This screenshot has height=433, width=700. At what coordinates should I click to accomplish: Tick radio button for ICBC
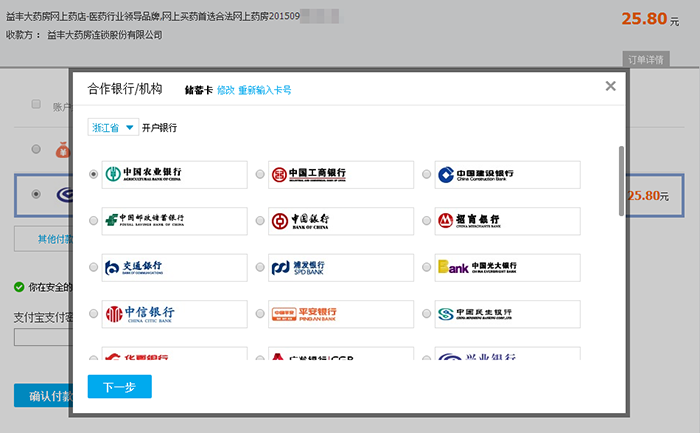pyautogui.click(x=260, y=174)
